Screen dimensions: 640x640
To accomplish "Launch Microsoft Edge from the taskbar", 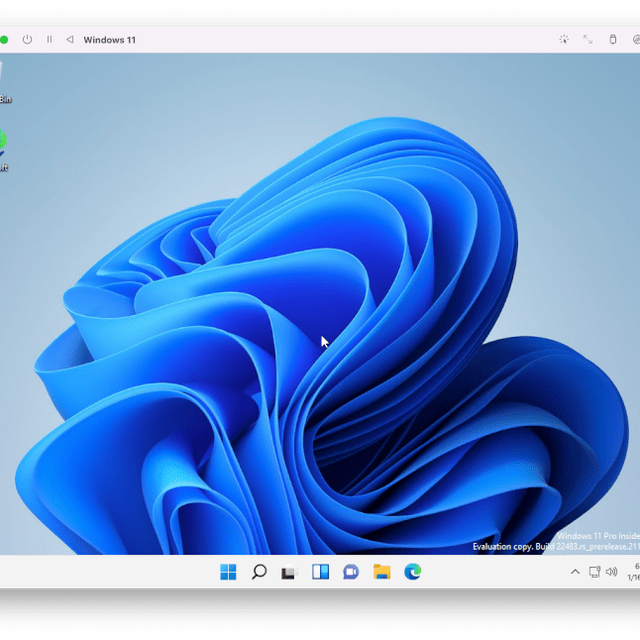I will [x=413, y=572].
